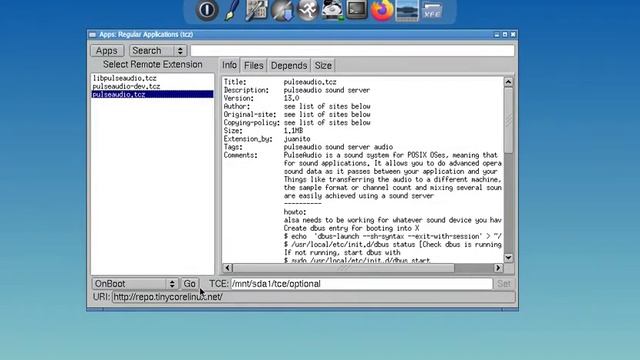
Task: Switch to the Size tab
Action: 323,66
